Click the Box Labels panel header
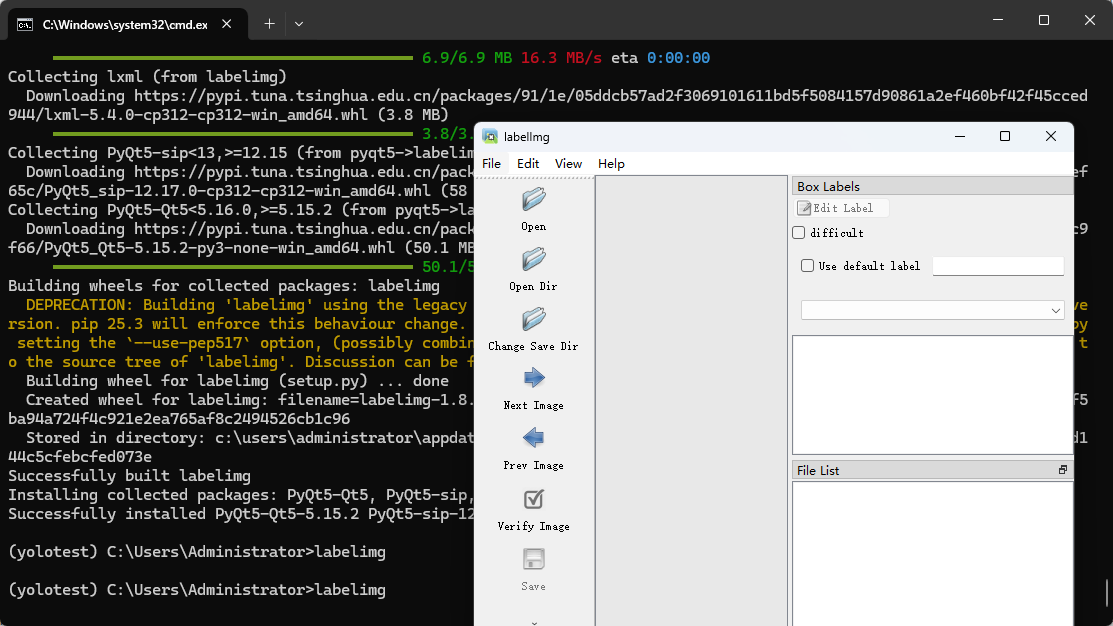The width and height of the screenshot is (1113, 626). (x=932, y=186)
